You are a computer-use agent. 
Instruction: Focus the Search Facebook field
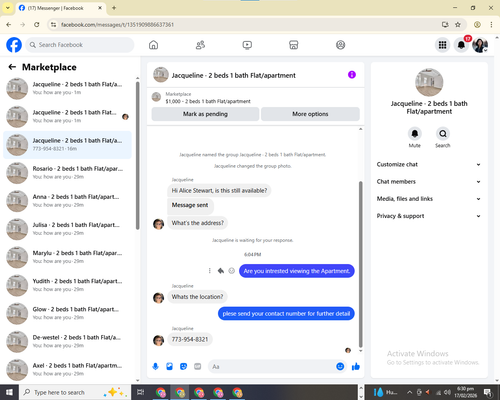click(x=80, y=45)
